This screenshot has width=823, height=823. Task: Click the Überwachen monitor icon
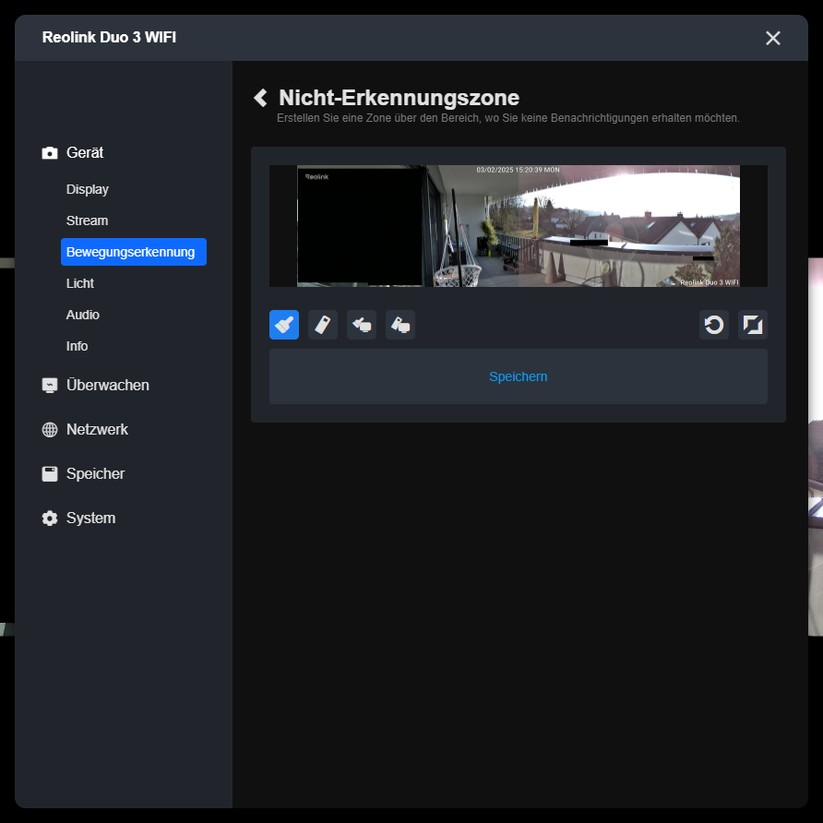(48, 384)
